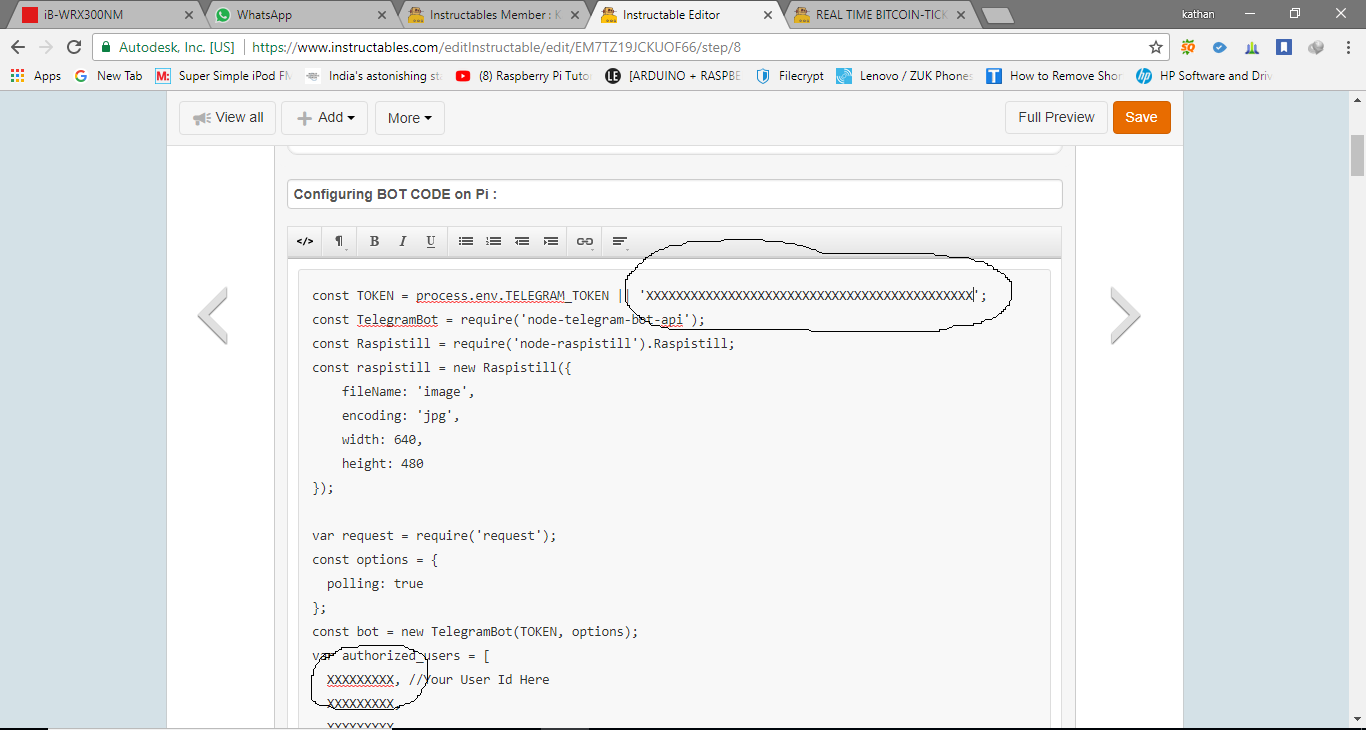The height and width of the screenshot is (730, 1368).
Task: Decrease indent with the outdent icon
Action: pyautogui.click(x=522, y=241)
